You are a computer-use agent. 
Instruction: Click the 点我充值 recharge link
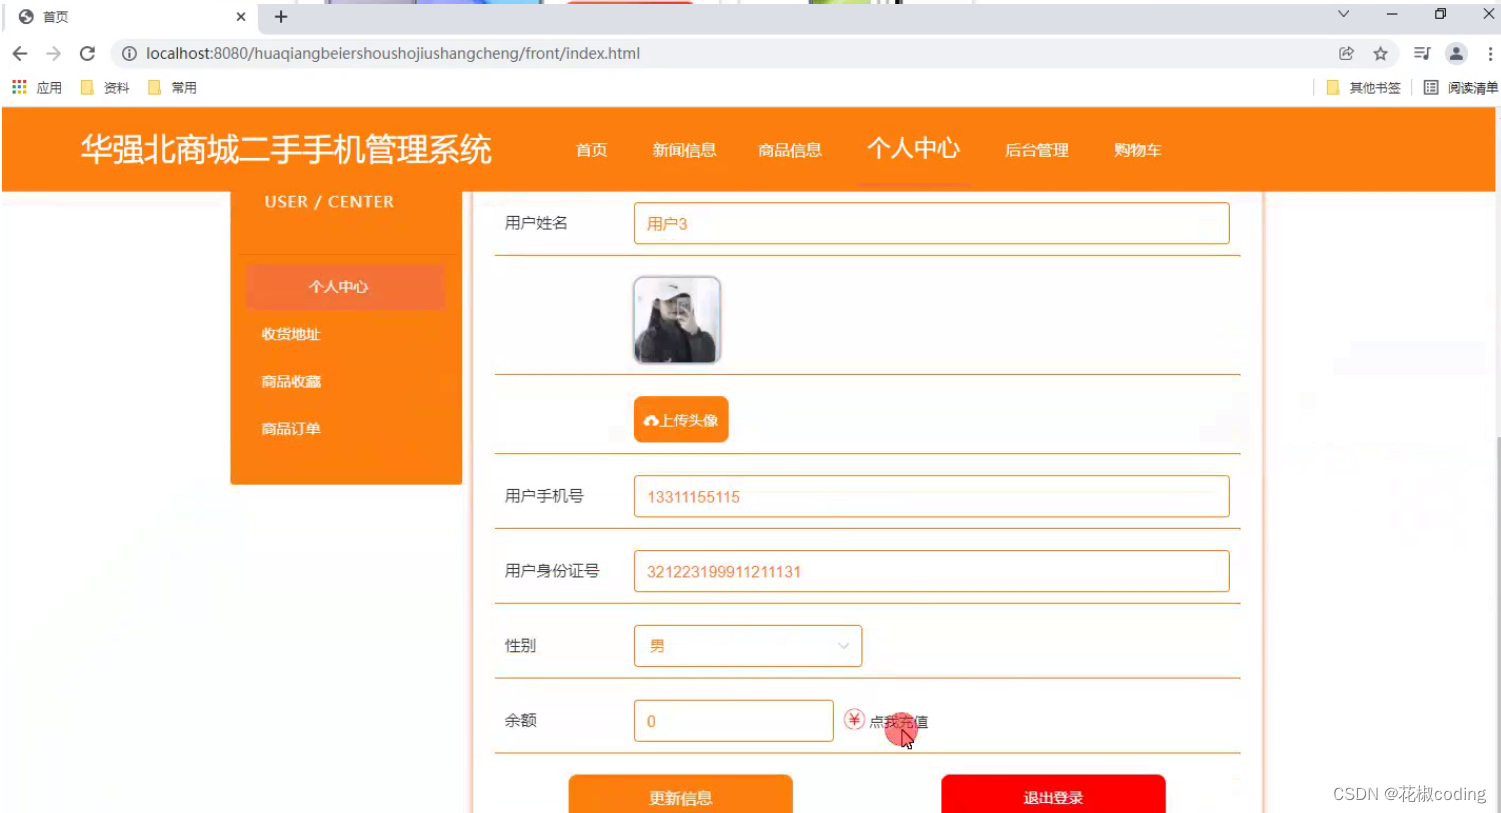(898, 721)
